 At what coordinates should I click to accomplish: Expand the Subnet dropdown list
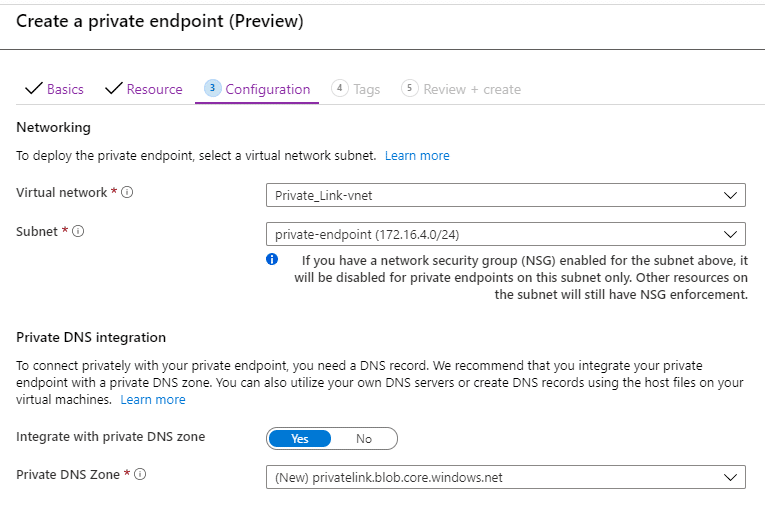(505, 234)
